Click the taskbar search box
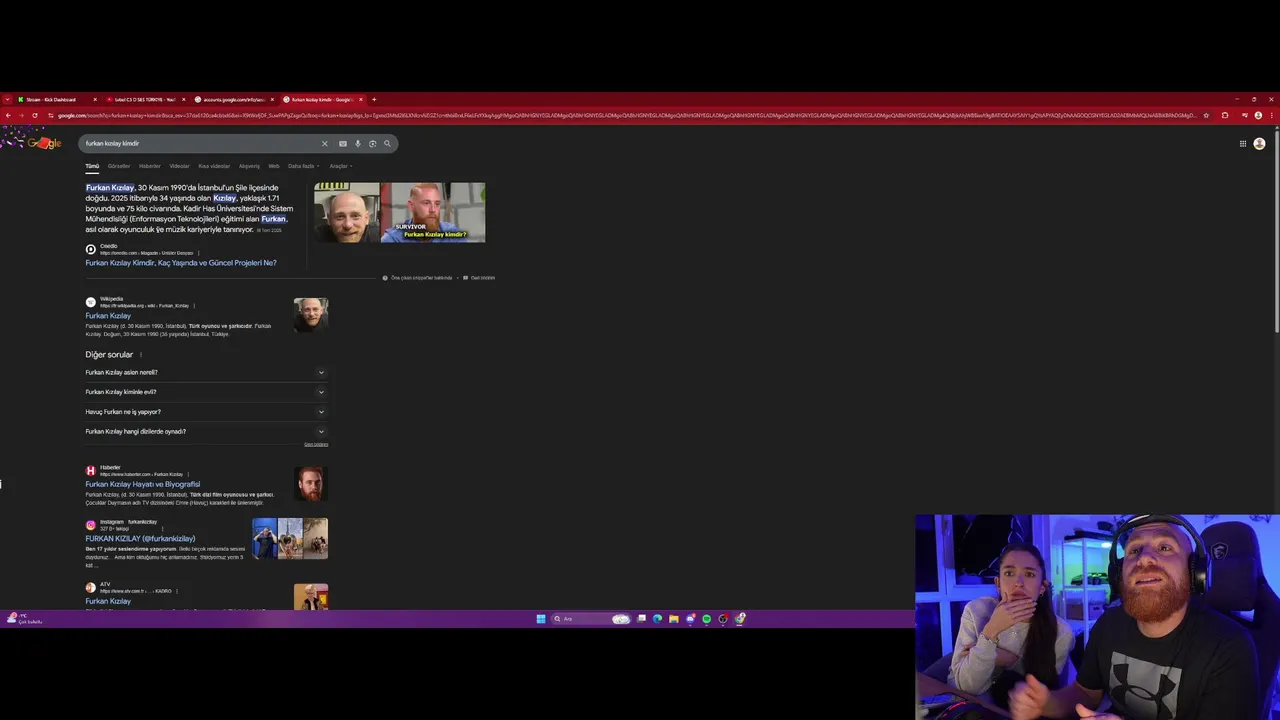This screenshot has height=720, width=1280. pyautogui.click(x=592, y=619)
